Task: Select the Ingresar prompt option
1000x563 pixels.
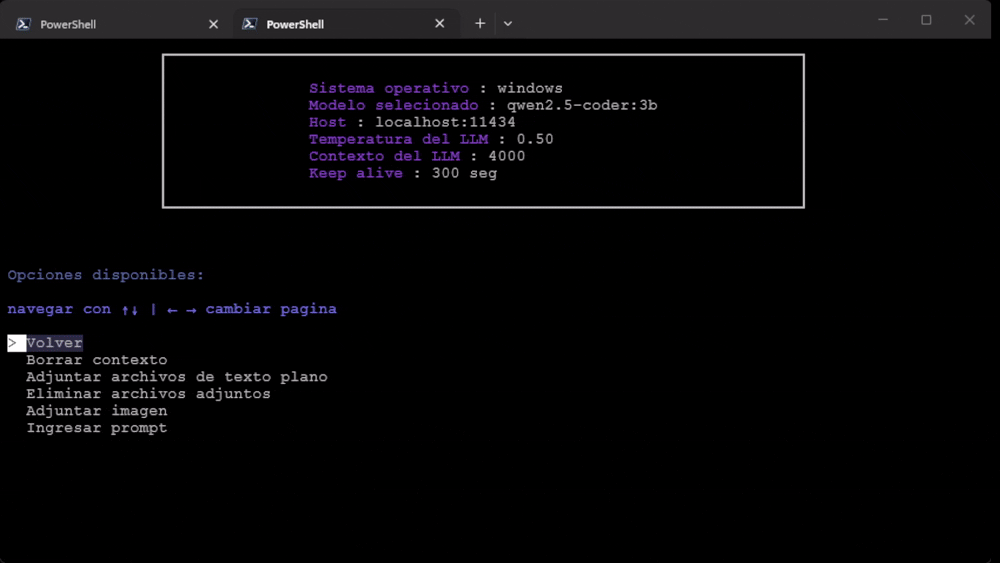Action: [x=96, y=428]
